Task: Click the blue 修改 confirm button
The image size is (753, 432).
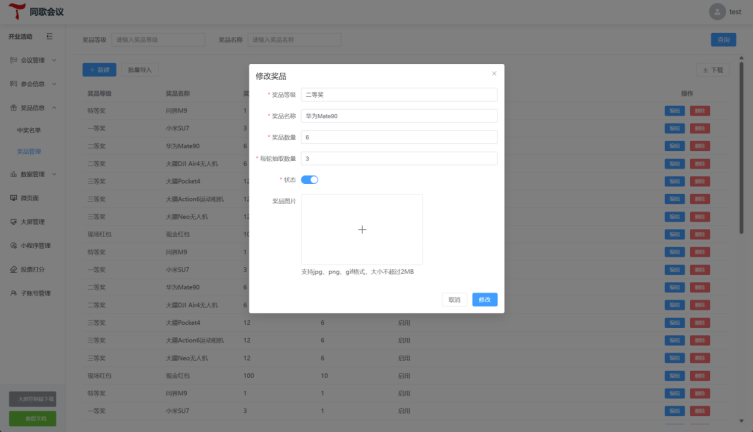Action: 485,300
